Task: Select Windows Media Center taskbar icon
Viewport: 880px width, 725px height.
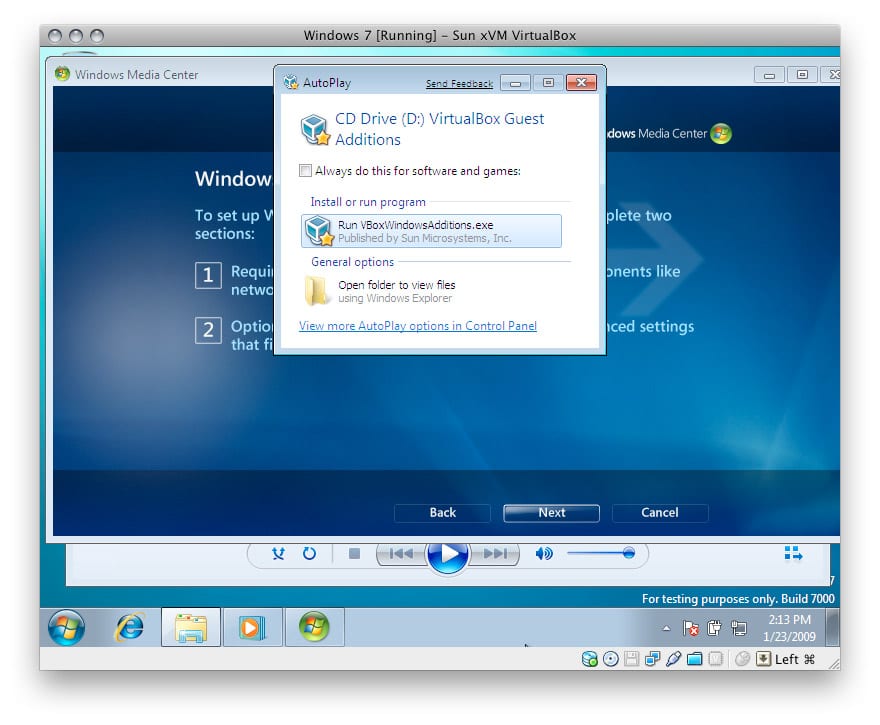Action: [x=314, y=627]
